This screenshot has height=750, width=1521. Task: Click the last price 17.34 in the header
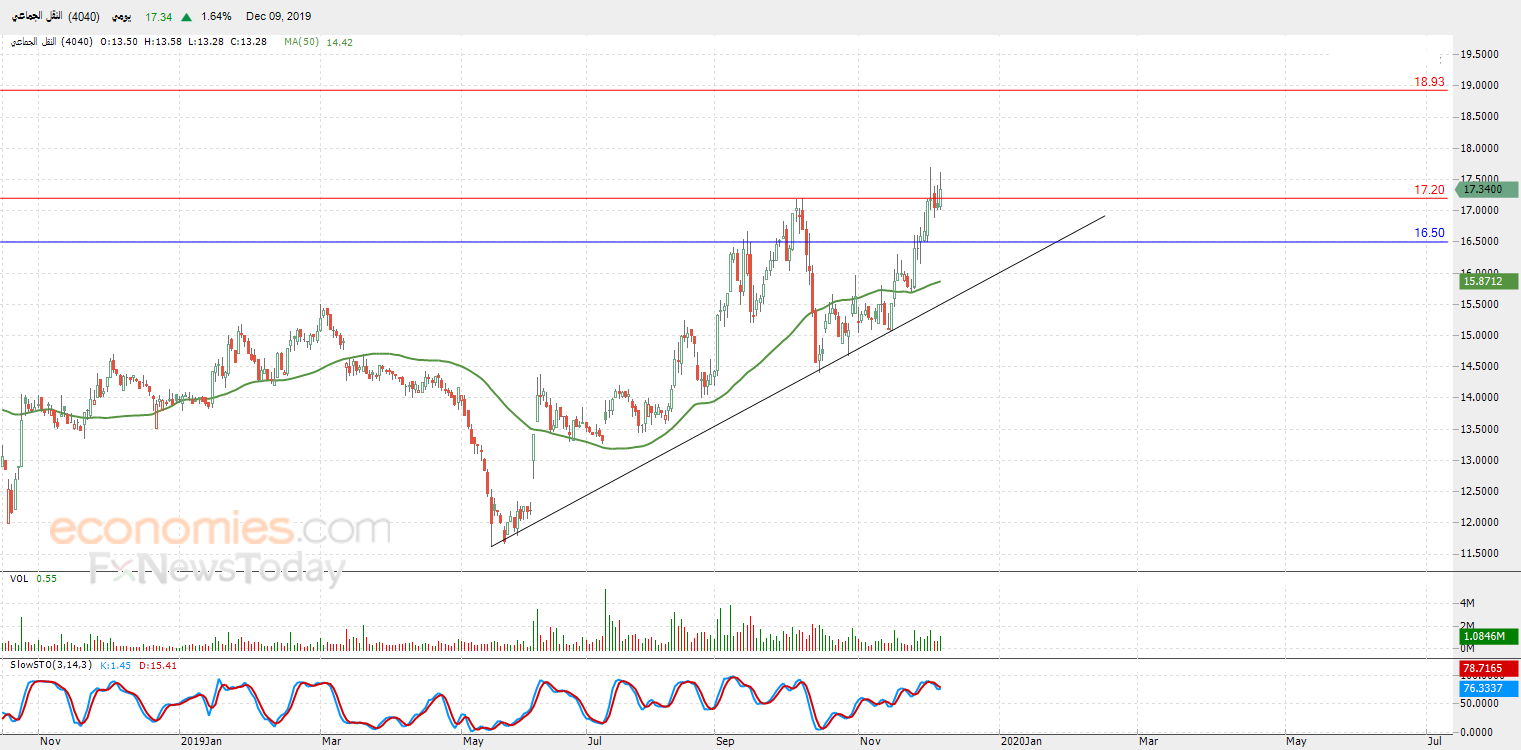(158, 17)
